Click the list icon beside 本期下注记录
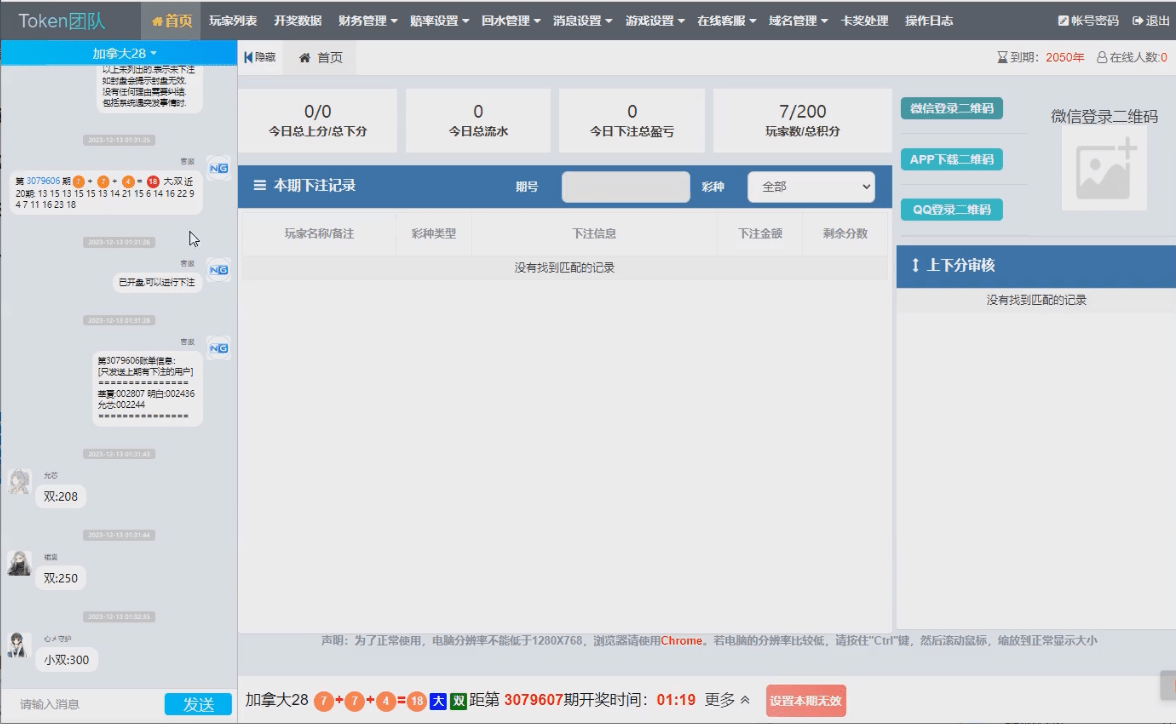This screenshot has width=1176, height=724. (260, 186)
